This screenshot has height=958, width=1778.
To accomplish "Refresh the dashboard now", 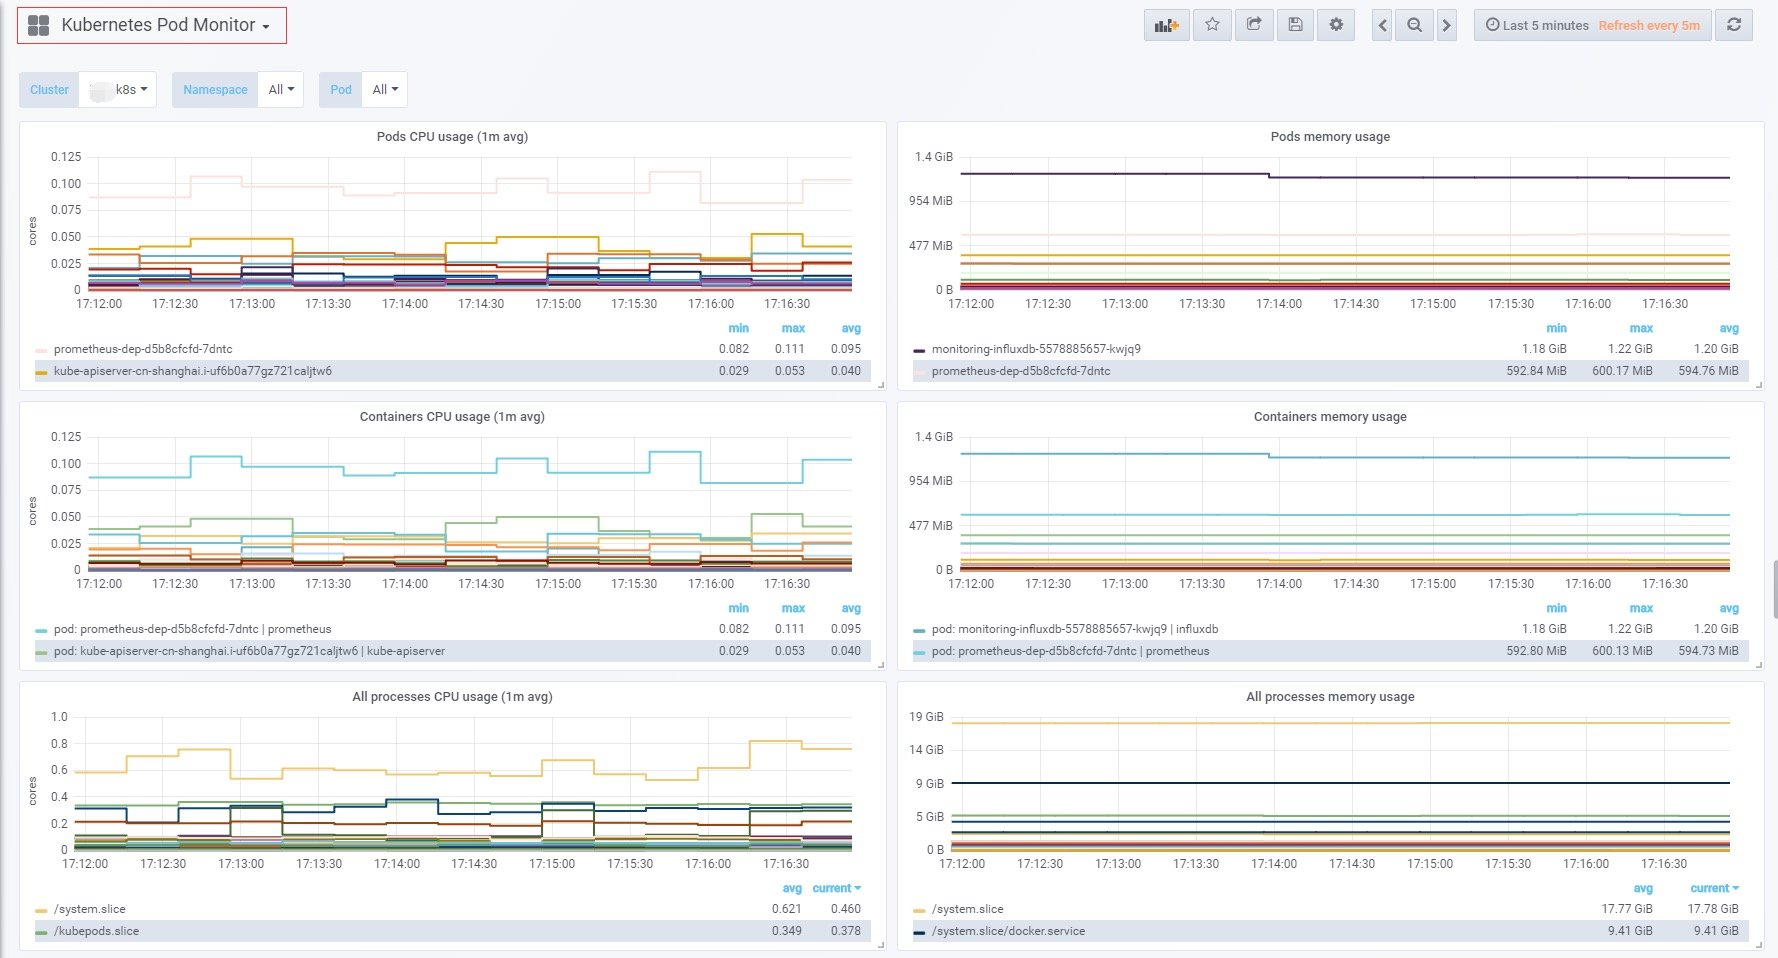I will pos(1734,25).
